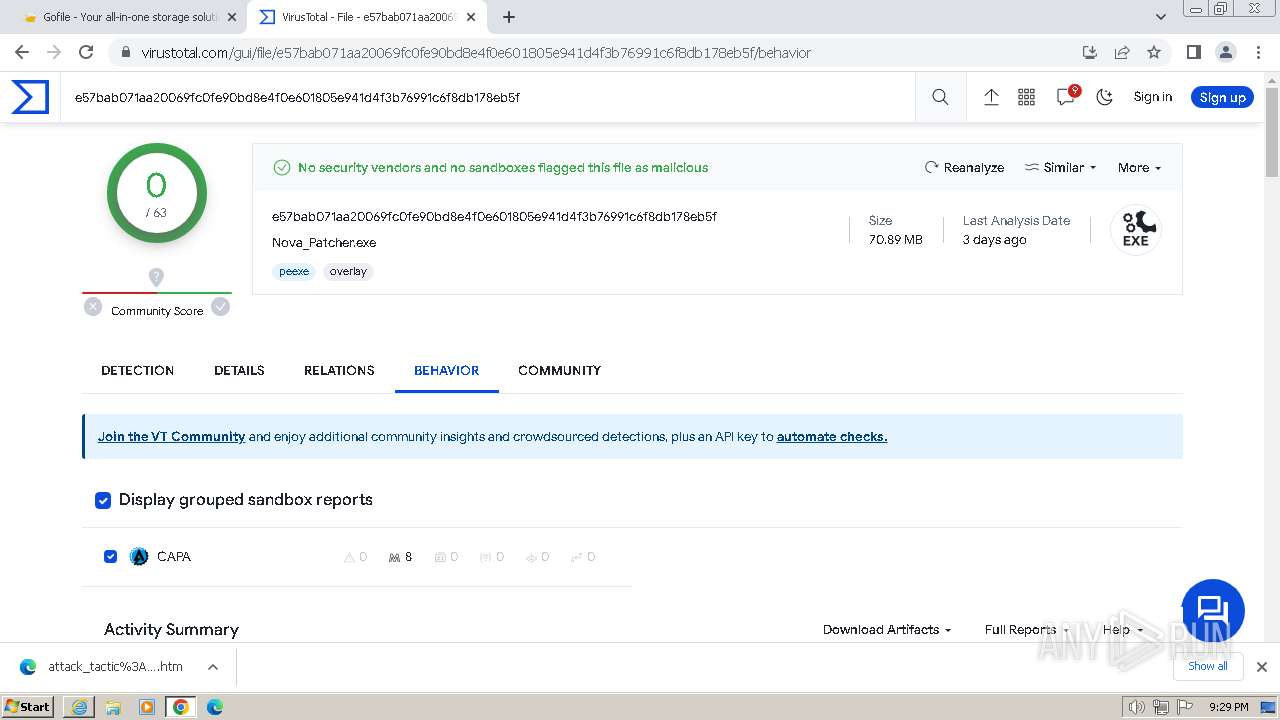
Task: Click browser back arrow
Action: click(x=22, y=52)
